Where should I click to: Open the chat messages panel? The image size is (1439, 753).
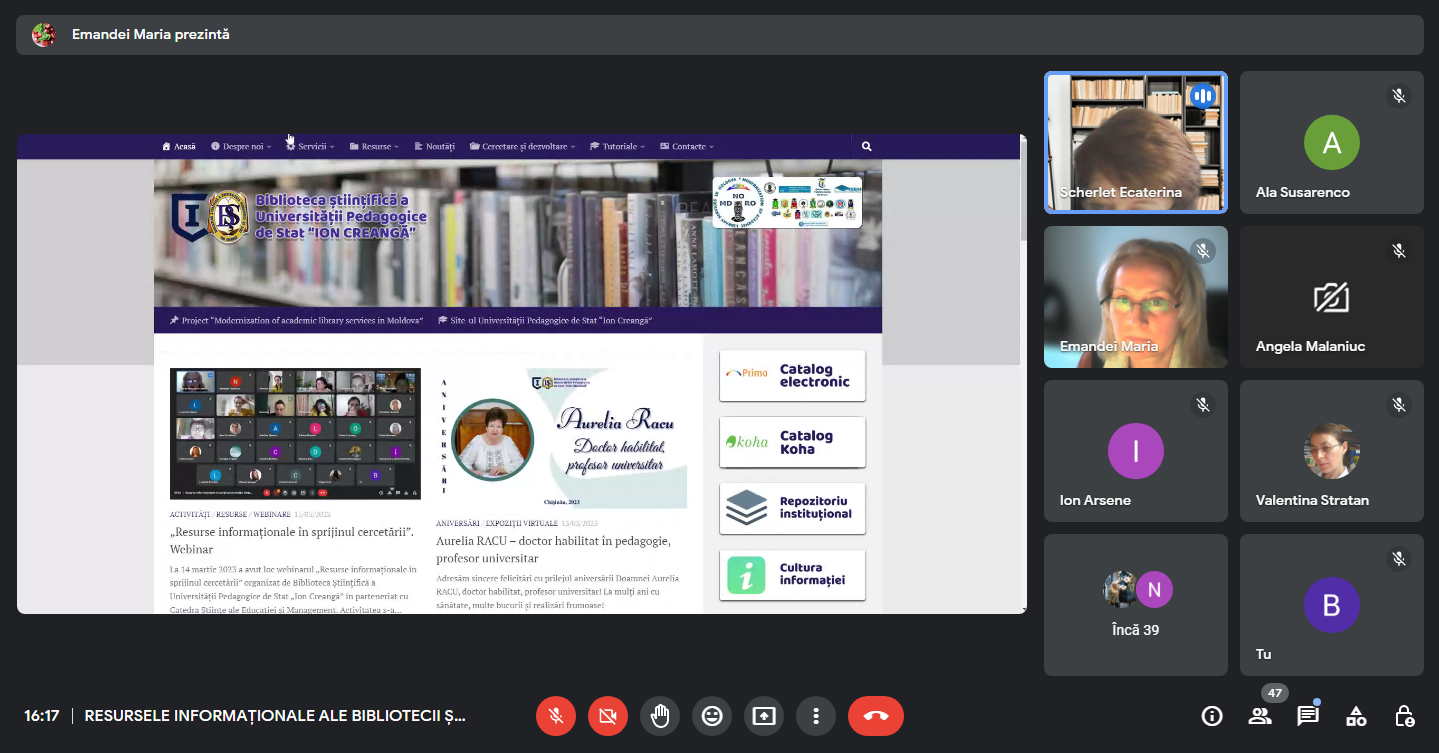(1308, 716)
